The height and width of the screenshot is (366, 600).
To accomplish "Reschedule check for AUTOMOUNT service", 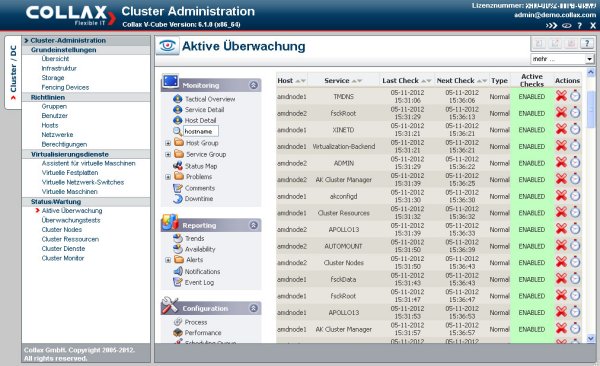I will 575,245.
